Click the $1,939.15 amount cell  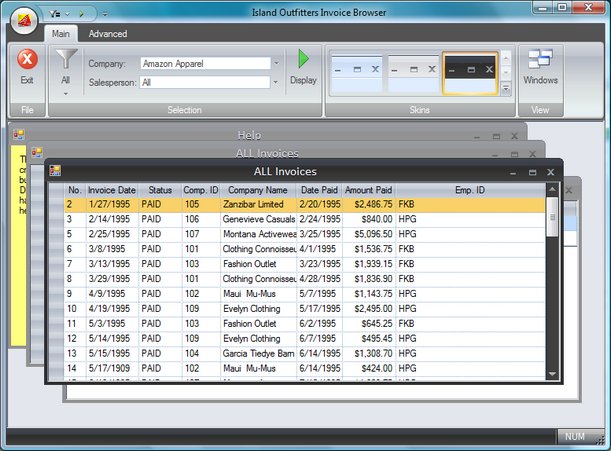[x=369, y=264]
